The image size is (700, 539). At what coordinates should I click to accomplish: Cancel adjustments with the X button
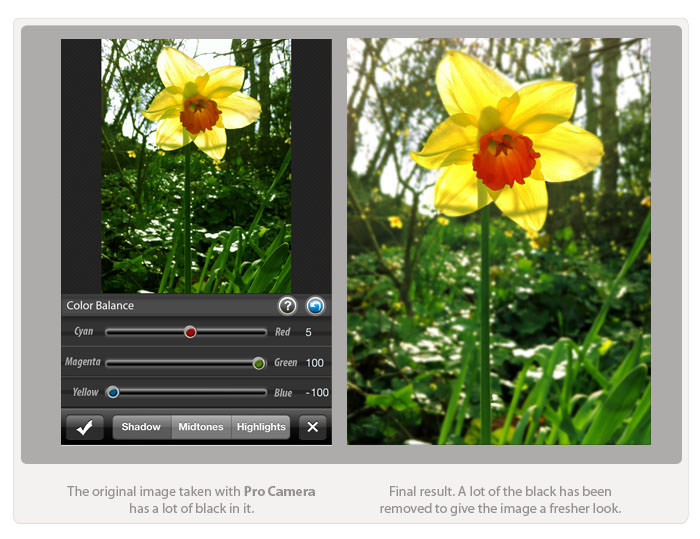coord(313,427)
